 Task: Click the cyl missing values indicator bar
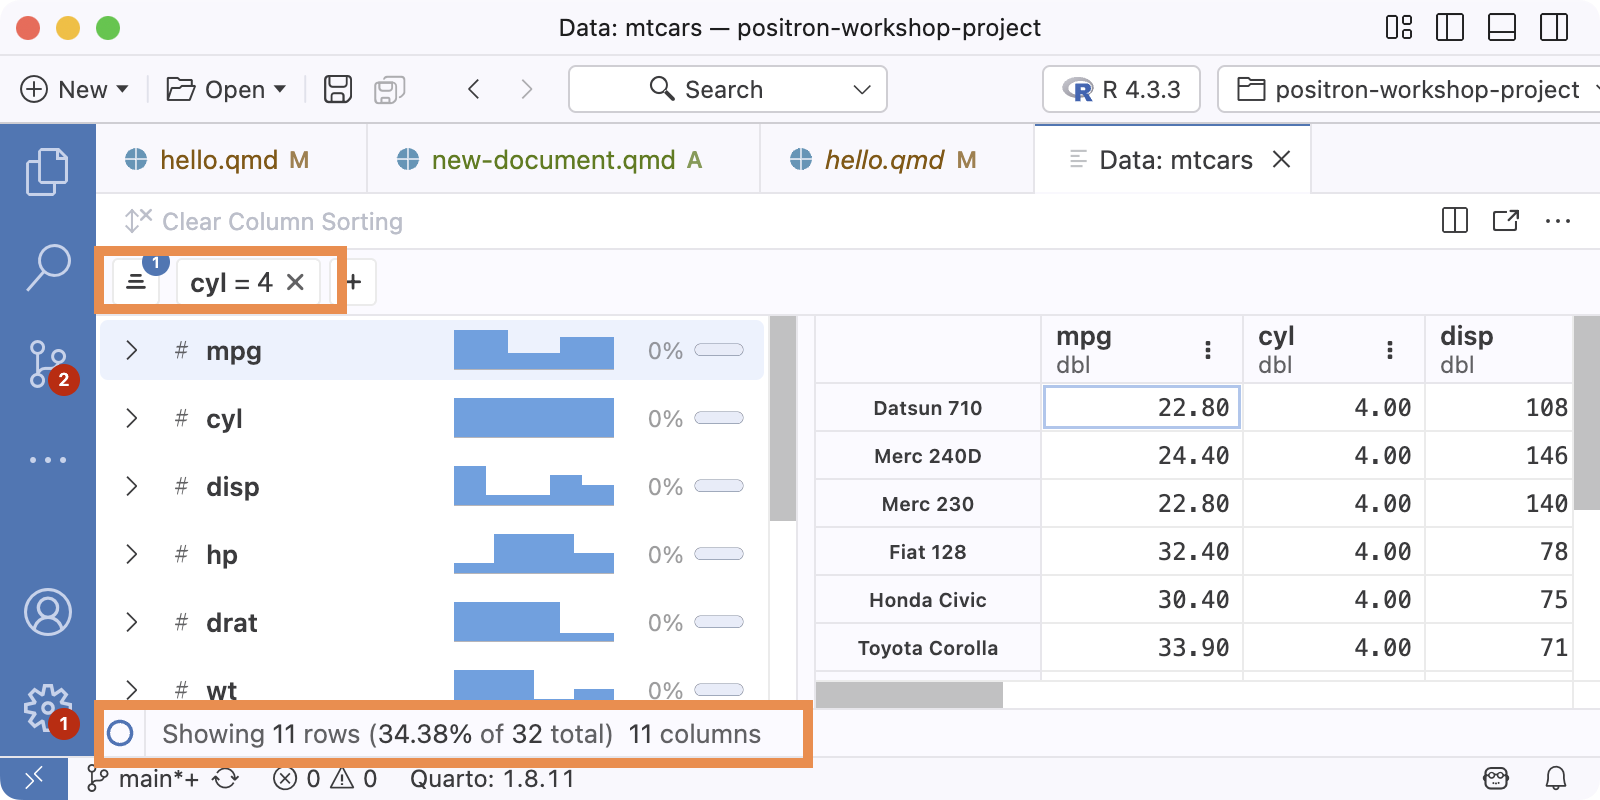(x=719, y=418)
